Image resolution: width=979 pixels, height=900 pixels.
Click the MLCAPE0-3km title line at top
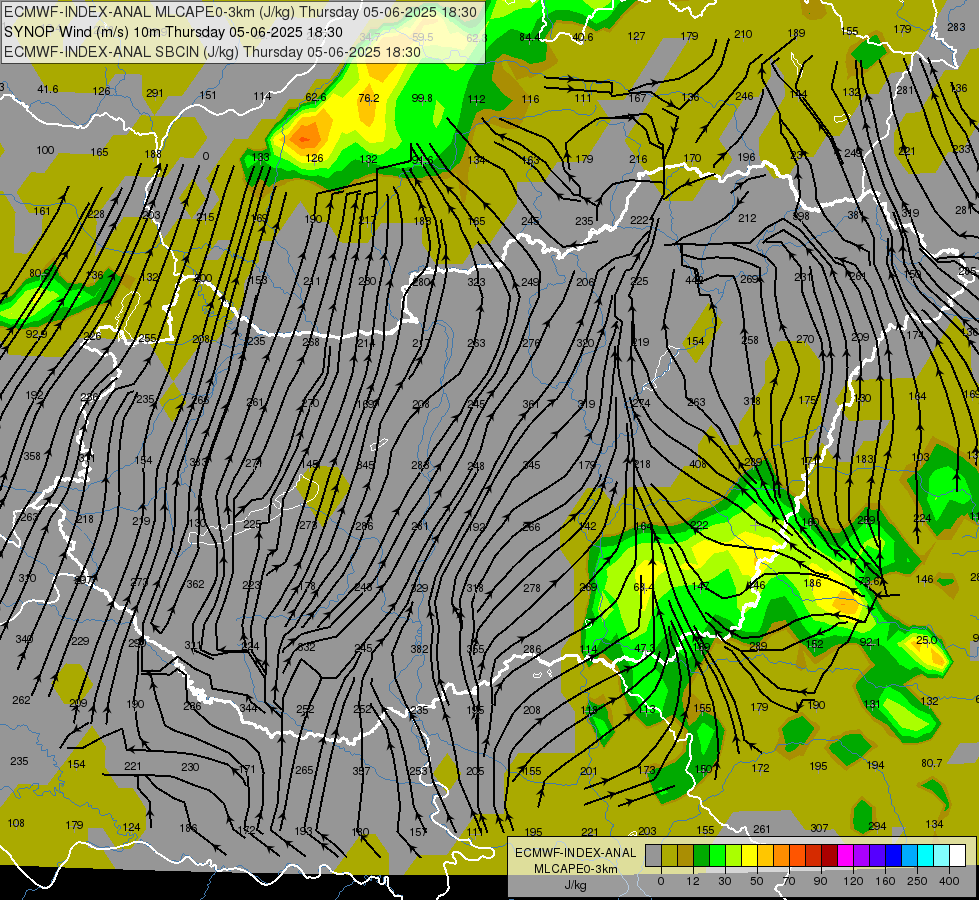coord(240,12)
